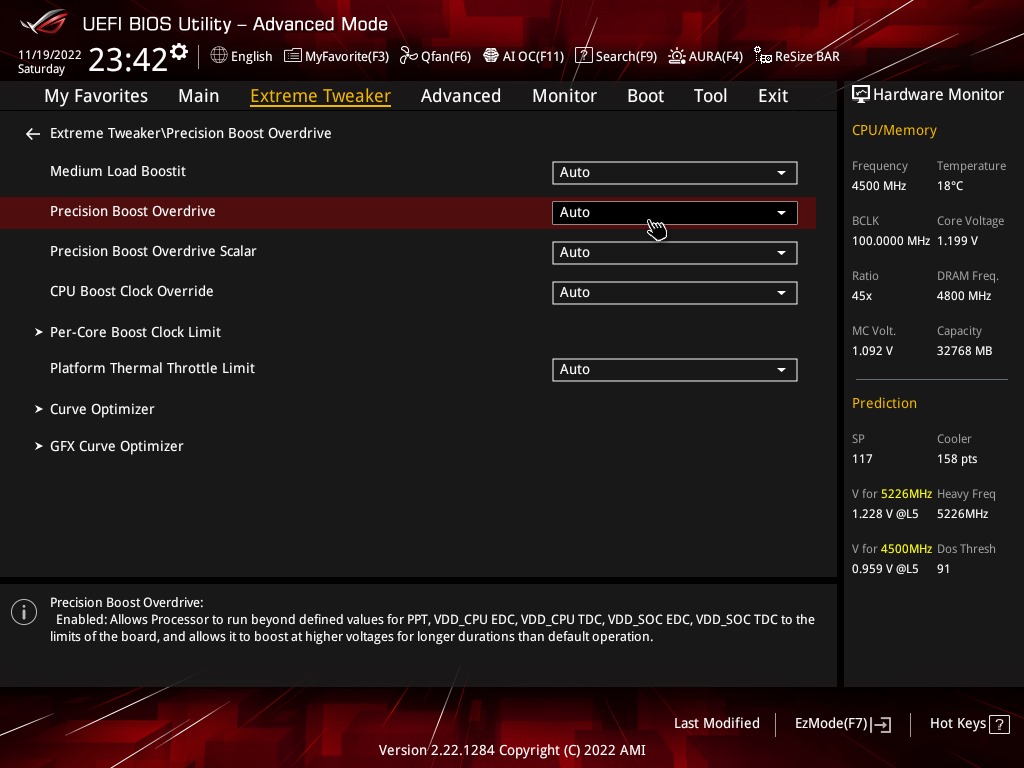Click the globe language icon
Image resolution: width=1024 pixels, height=768 pixels.
pos(219,56)
